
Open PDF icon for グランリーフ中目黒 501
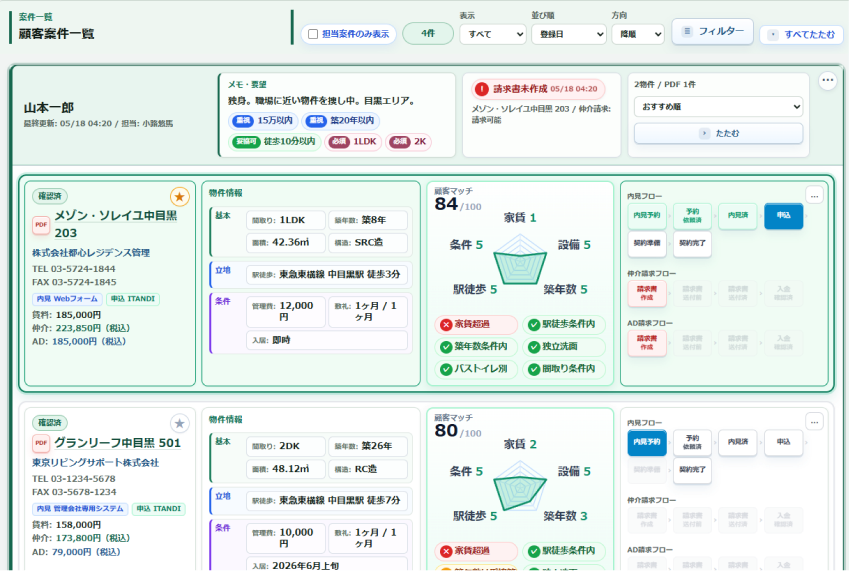pyautogui.click(x=41, y=443)
